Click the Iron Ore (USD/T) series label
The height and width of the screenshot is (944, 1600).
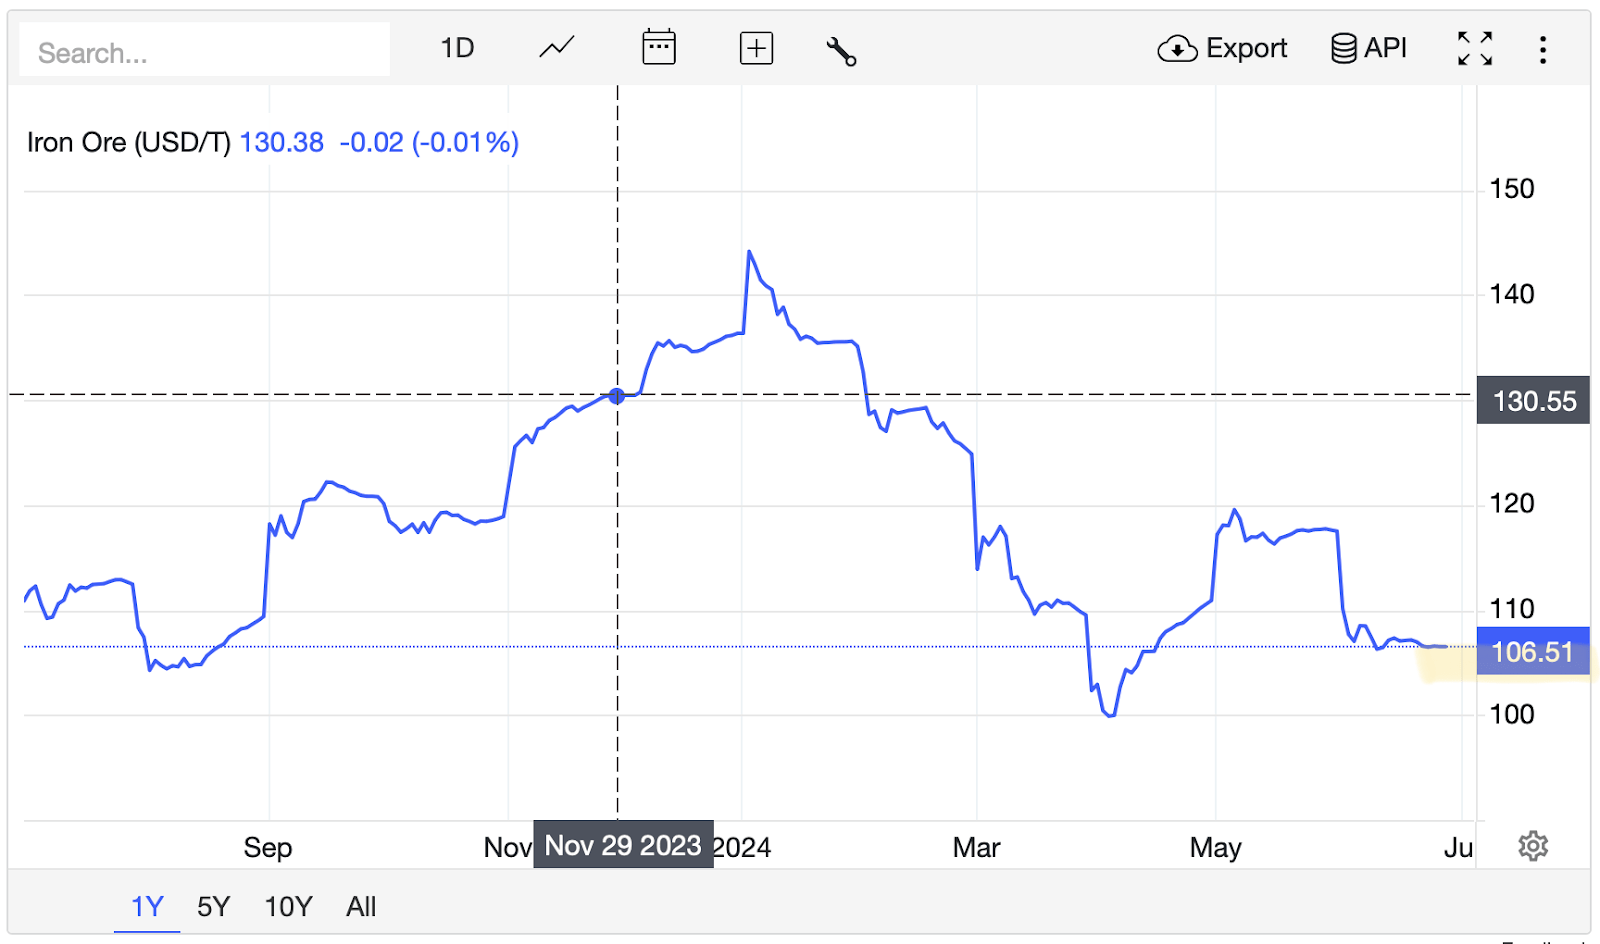coord(129,142)
